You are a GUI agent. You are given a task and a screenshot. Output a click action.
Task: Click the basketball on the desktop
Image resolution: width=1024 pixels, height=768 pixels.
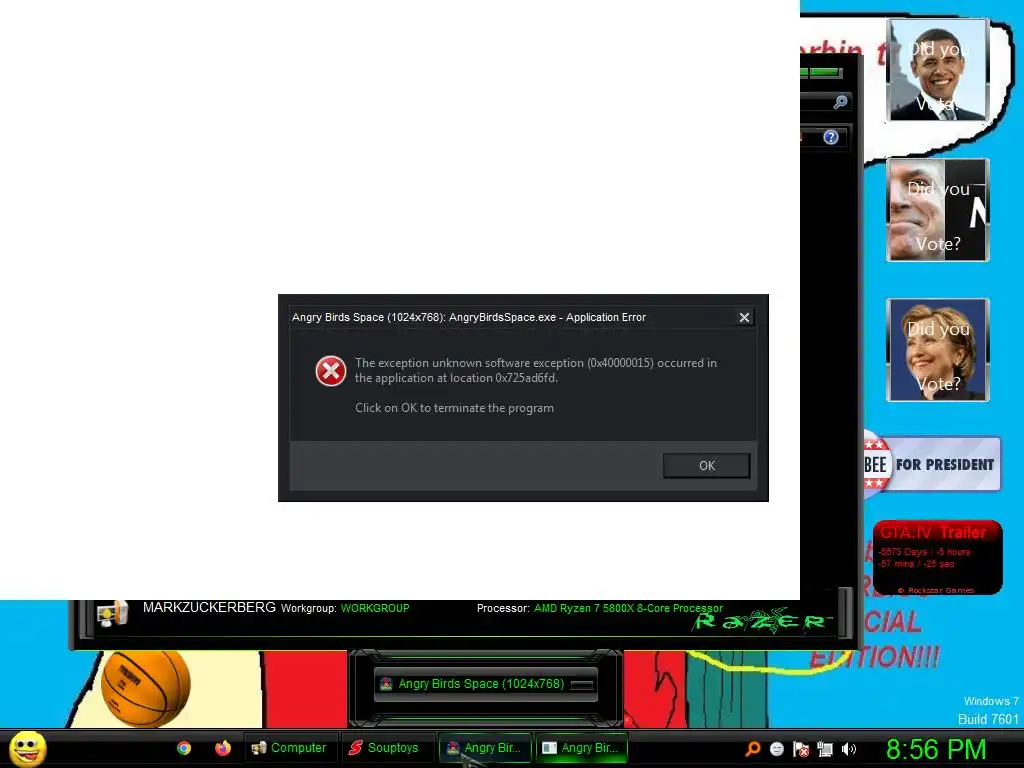tap(146, 688)
